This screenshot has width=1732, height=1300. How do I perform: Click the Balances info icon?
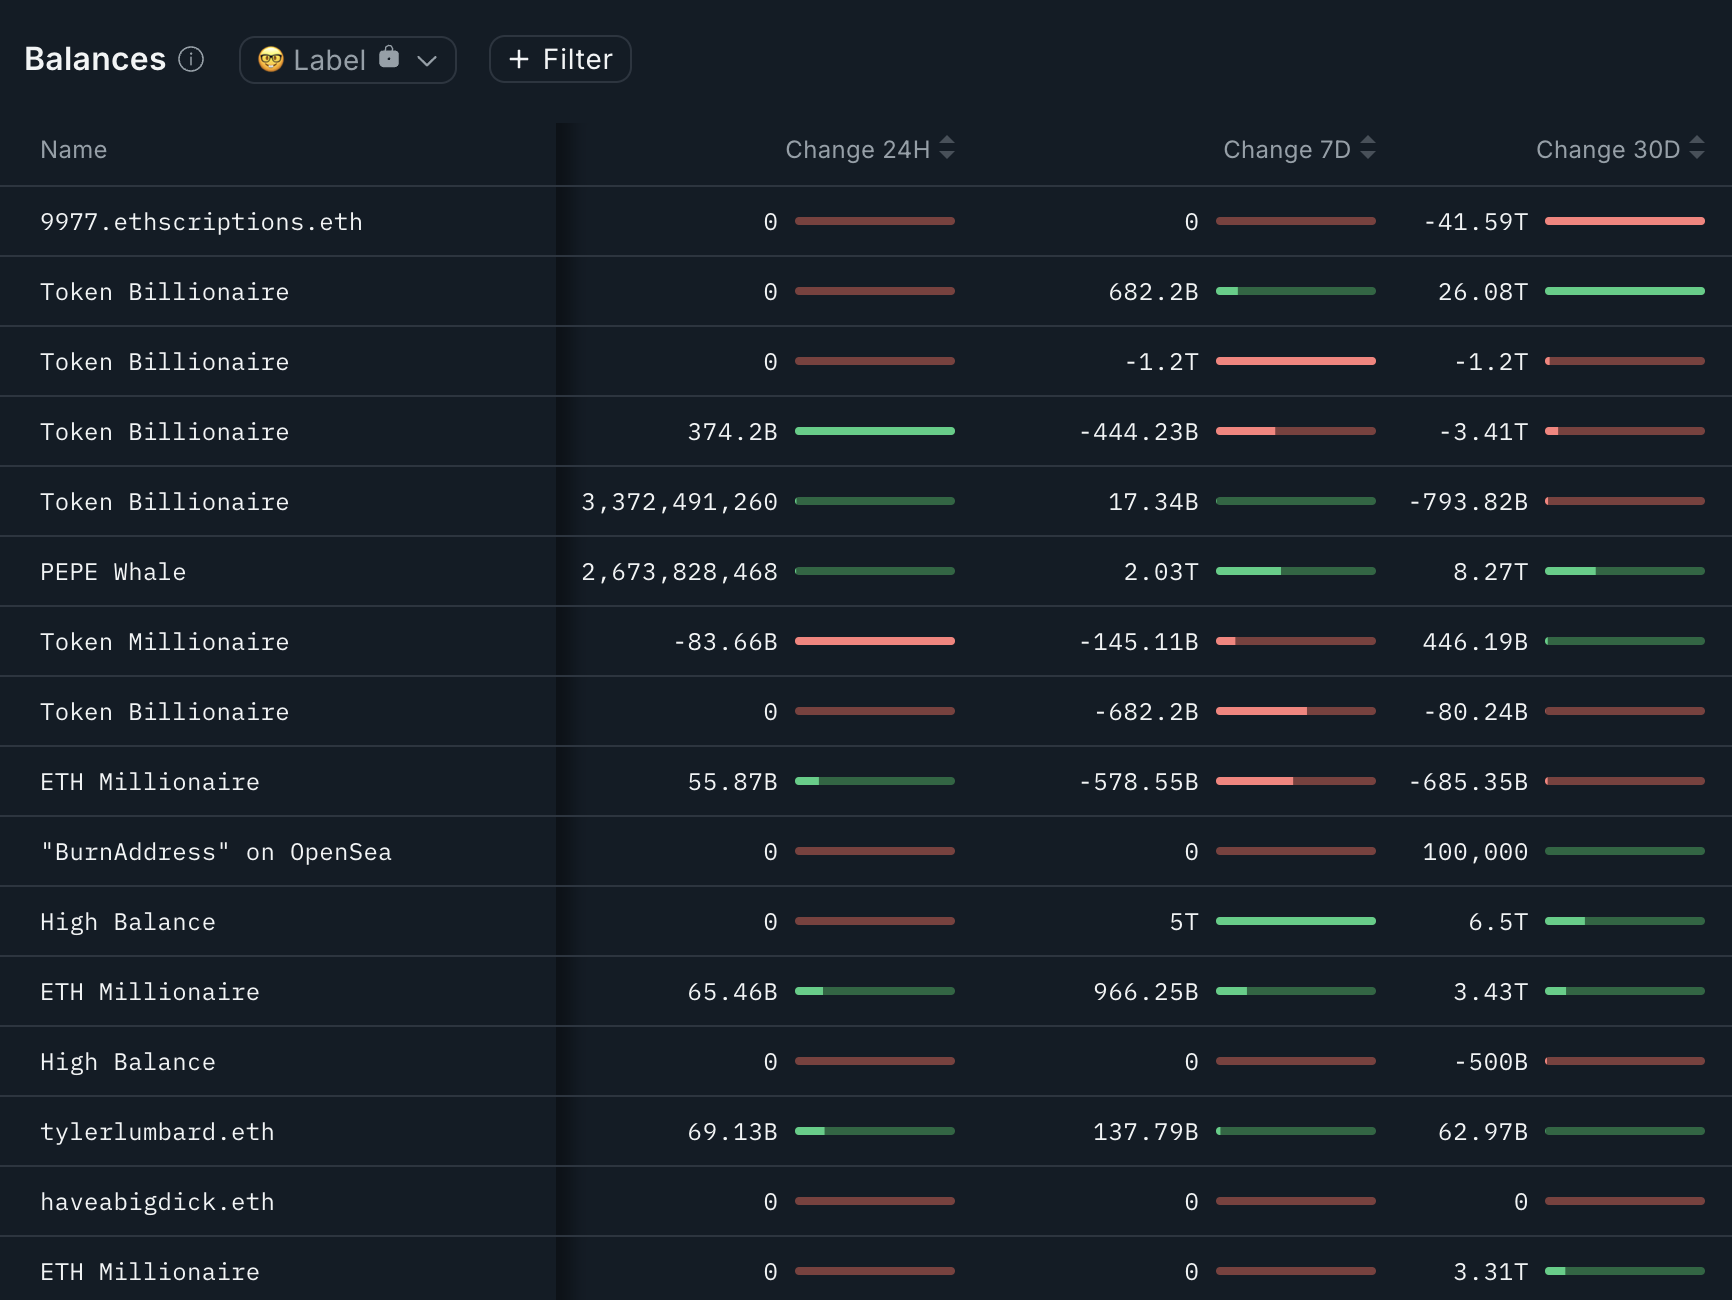click(x=191, y=60)
